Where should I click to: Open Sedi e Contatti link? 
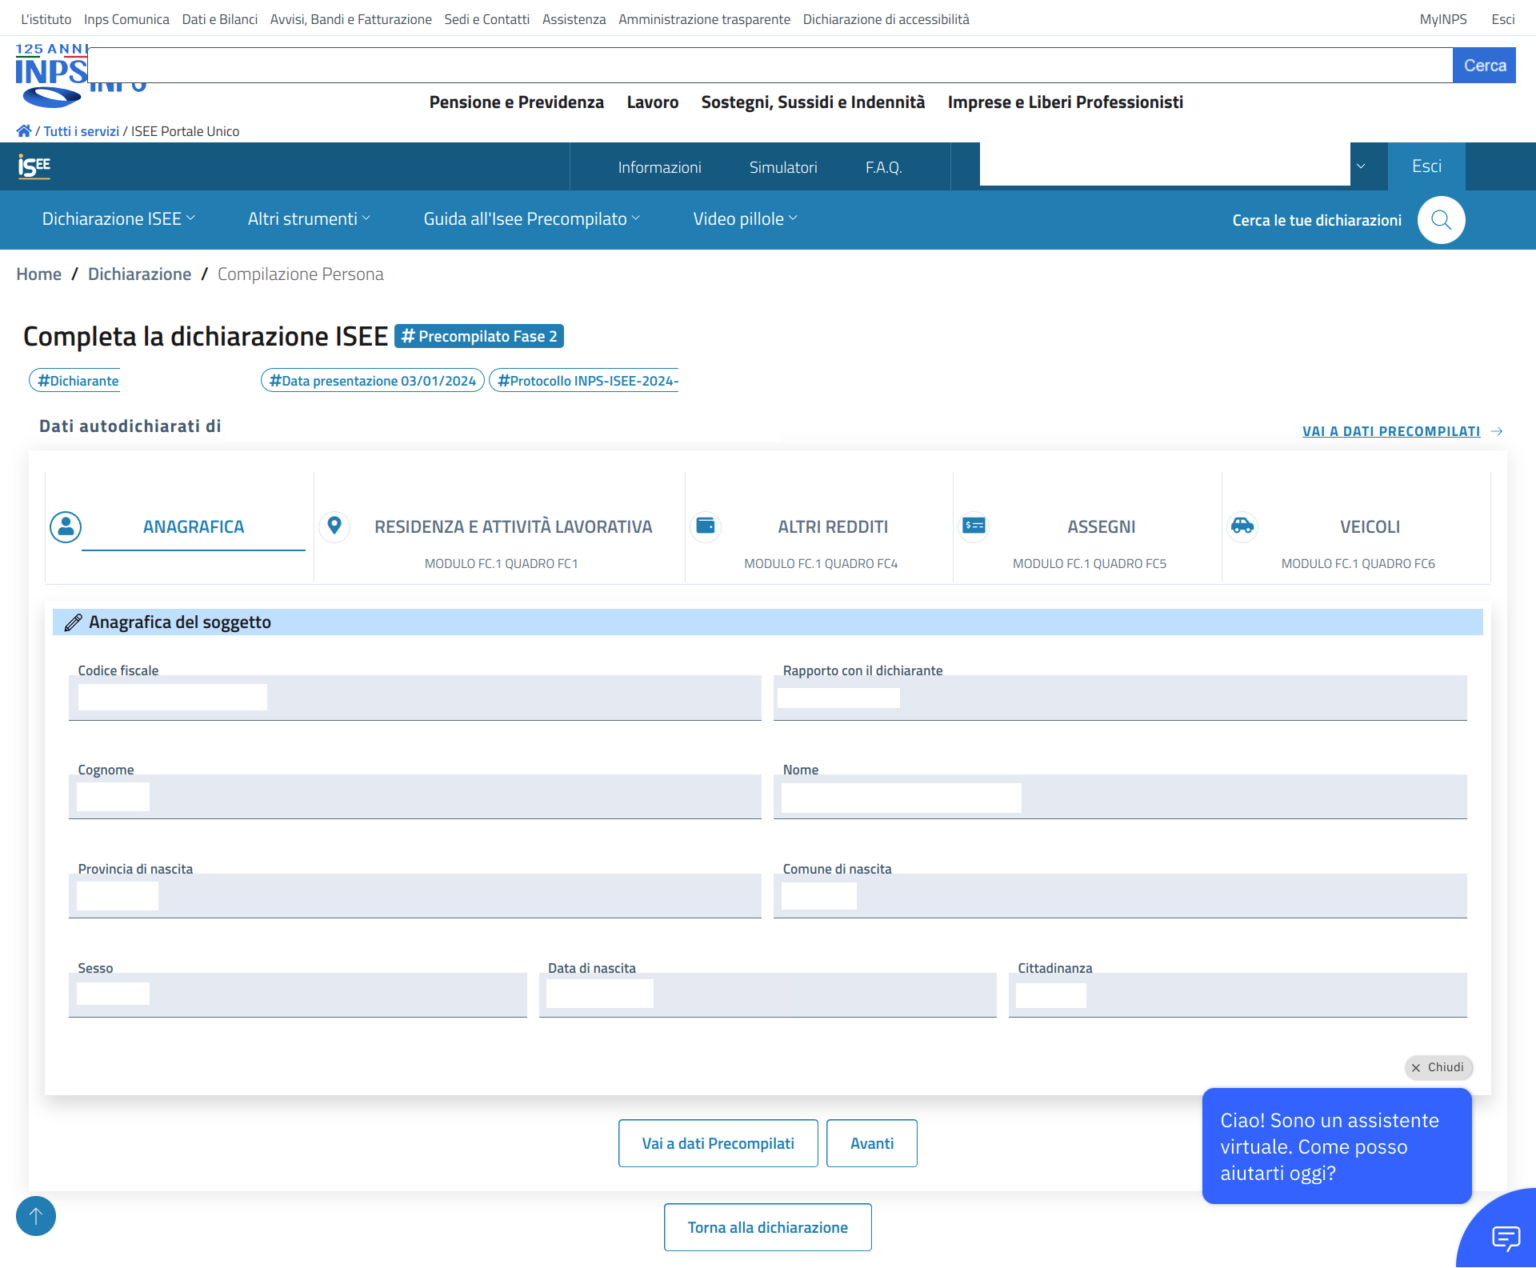point(487,19)
